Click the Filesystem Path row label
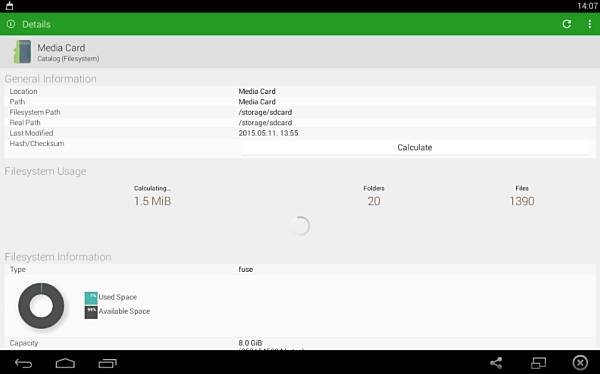Image resolution: width=600 pixels, height=374 pixels. click(x=35, y=112)
